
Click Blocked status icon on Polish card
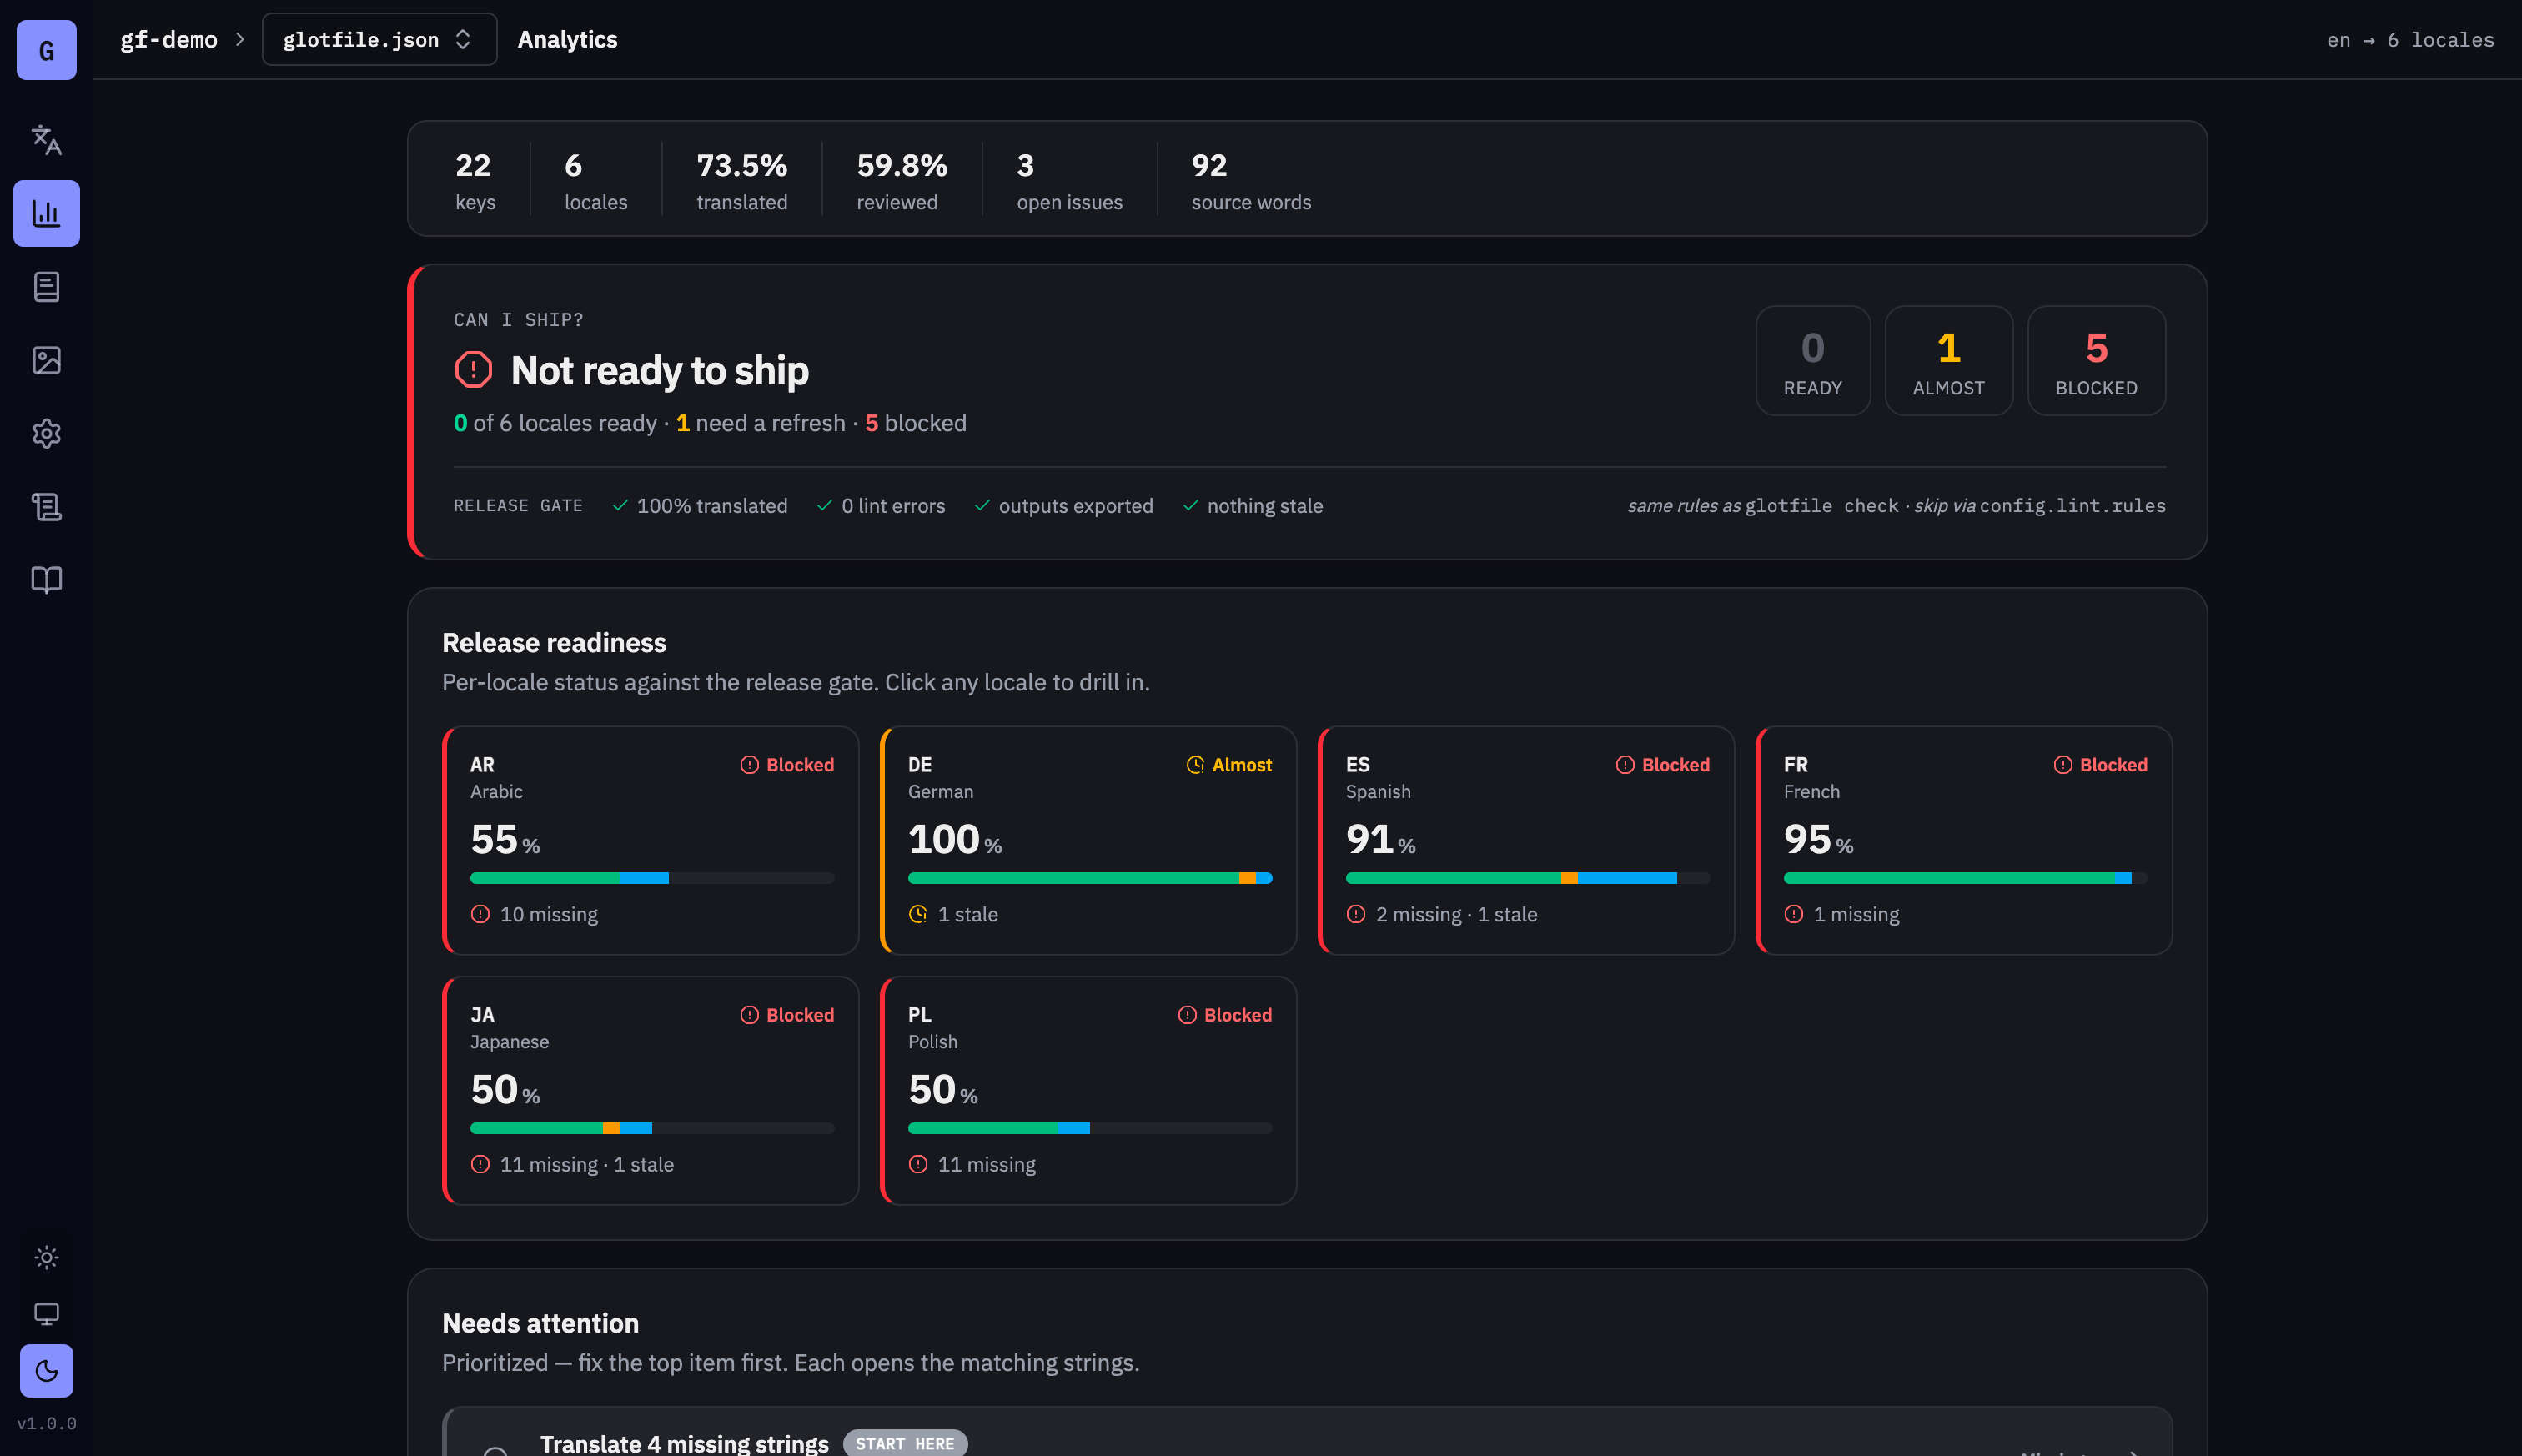point(1187,1015)
